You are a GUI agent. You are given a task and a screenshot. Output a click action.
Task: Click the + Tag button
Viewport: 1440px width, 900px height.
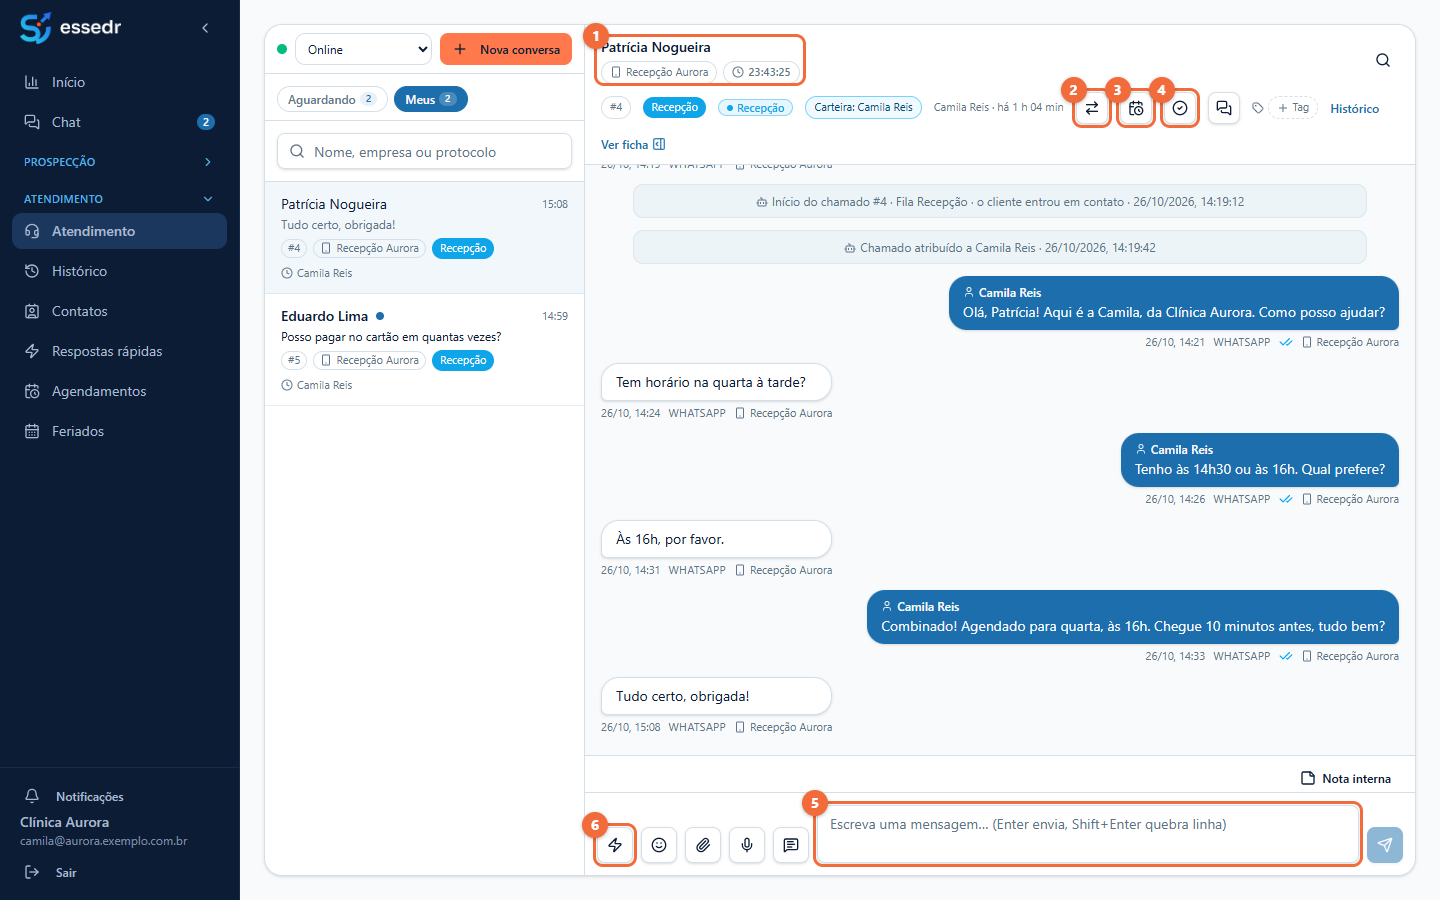point(1294,108)
